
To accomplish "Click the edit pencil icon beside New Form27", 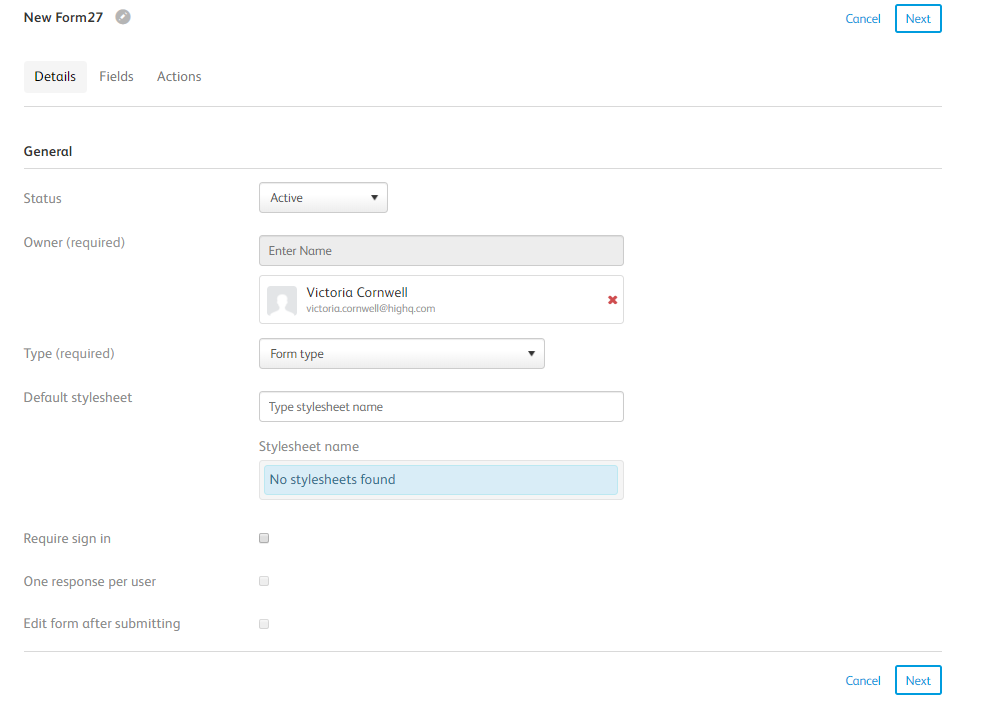I will pyautogui.click(x=123, y=17).
